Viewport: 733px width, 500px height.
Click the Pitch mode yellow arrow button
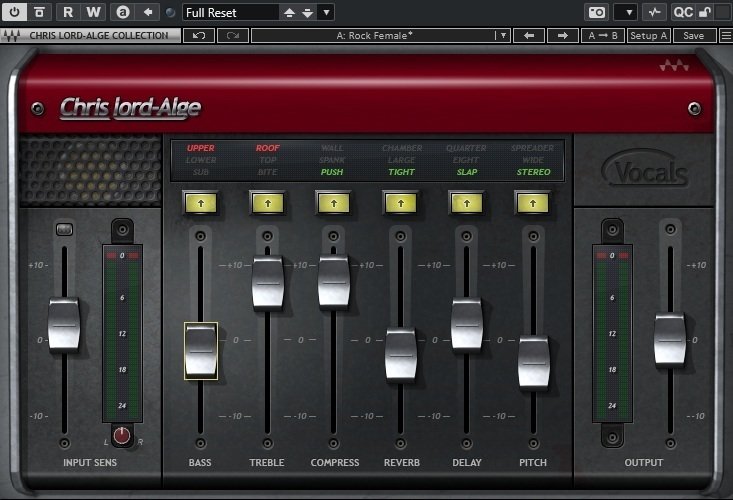[x=533, y=203]
